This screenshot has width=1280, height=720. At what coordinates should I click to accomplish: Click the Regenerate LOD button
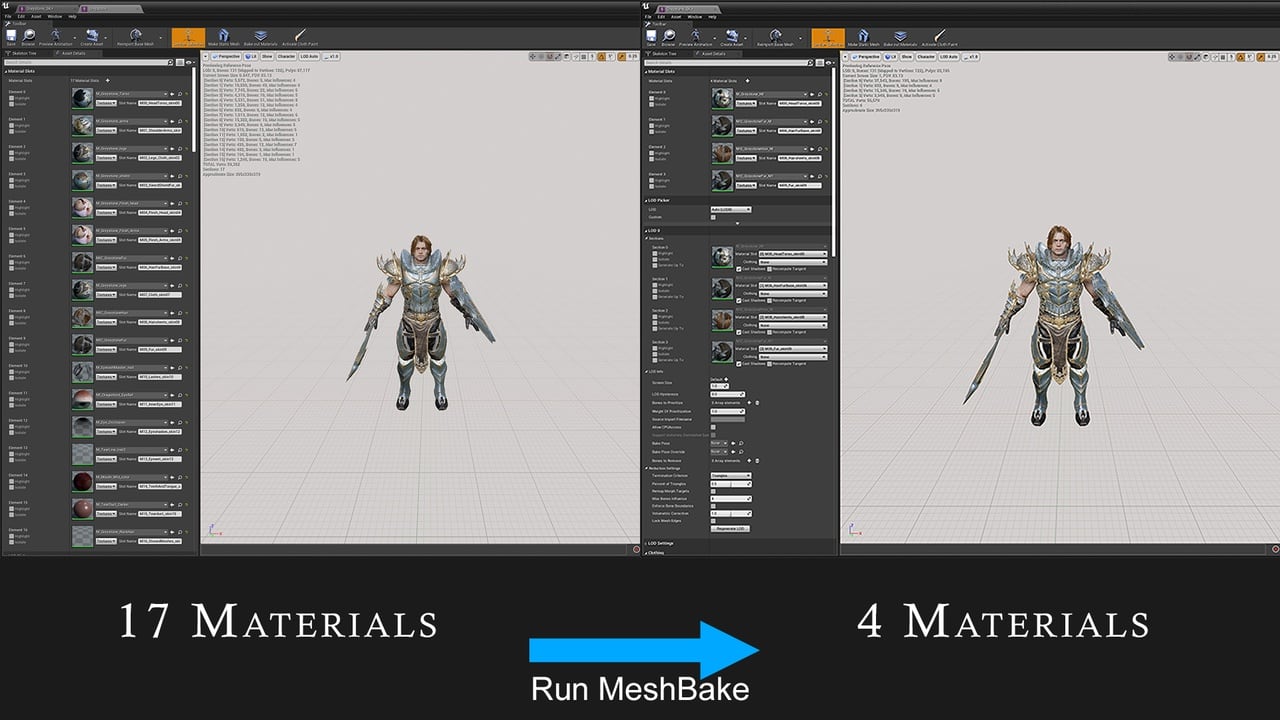coord(731,528)
